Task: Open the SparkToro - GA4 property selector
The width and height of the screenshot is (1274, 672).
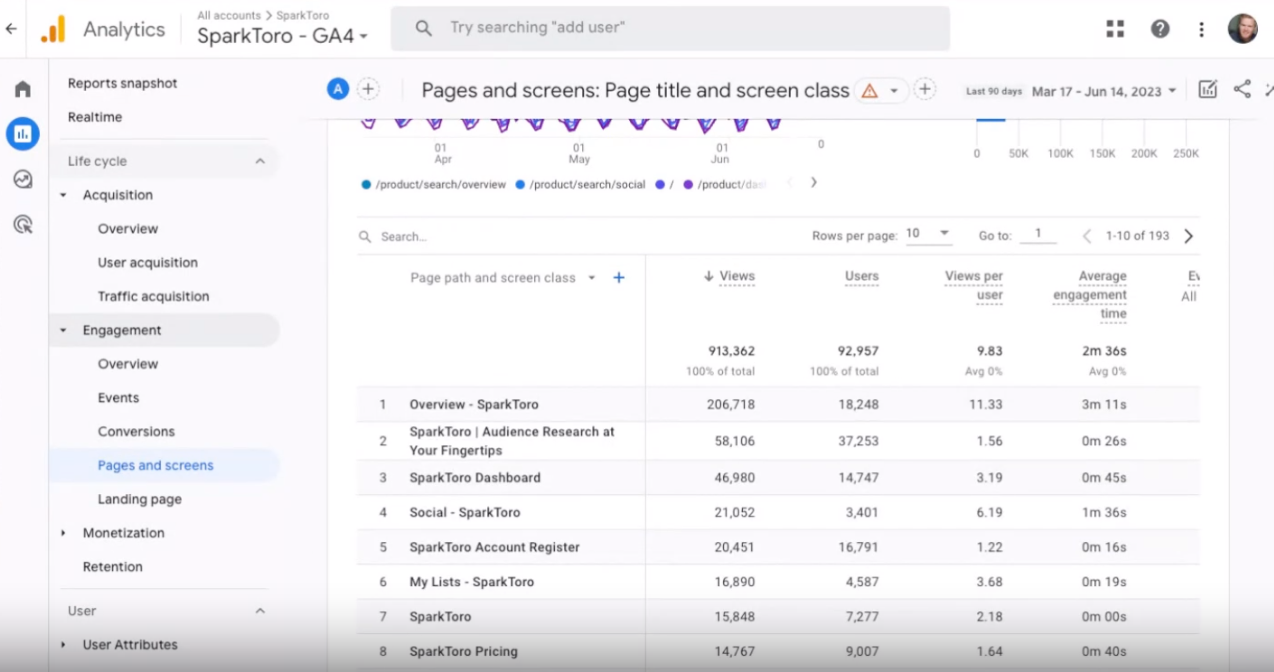Action: click(x=283, y=36)
